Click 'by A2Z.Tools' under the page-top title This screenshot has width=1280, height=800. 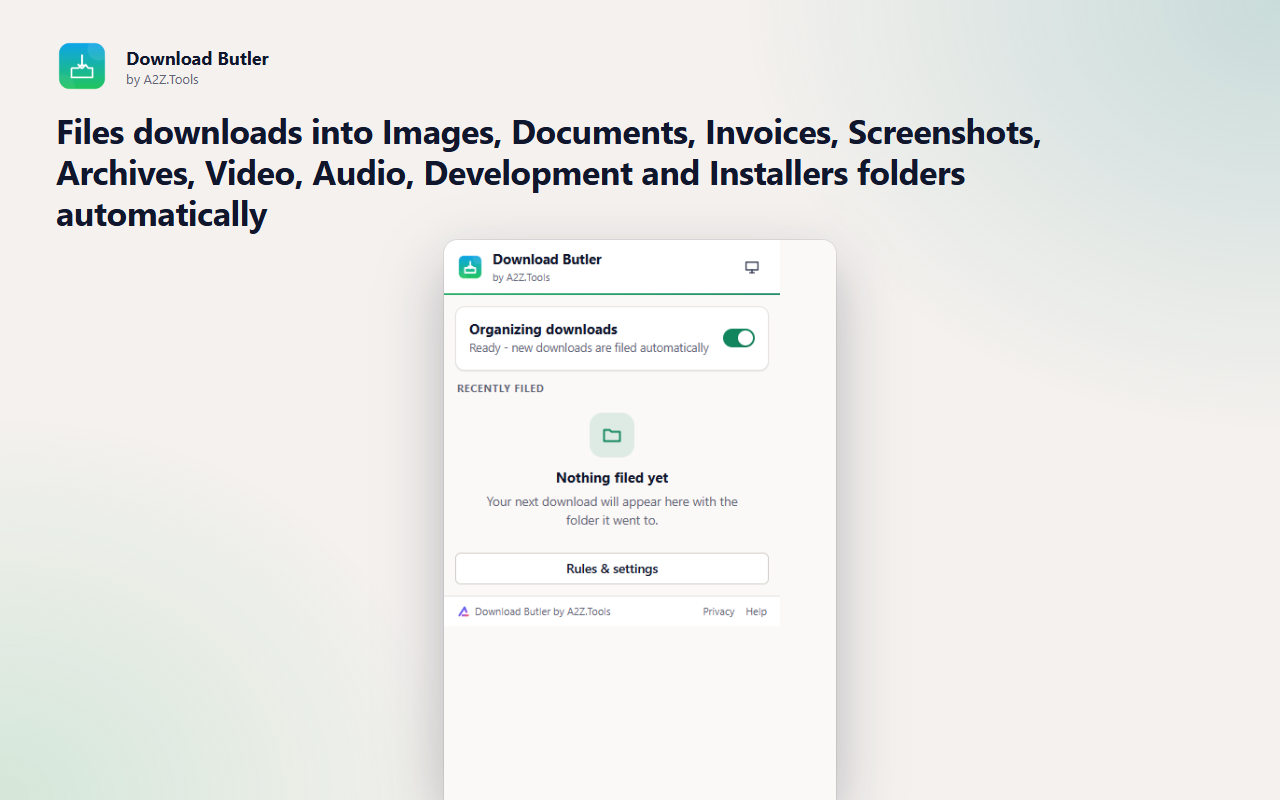click(x=162, y=80)
